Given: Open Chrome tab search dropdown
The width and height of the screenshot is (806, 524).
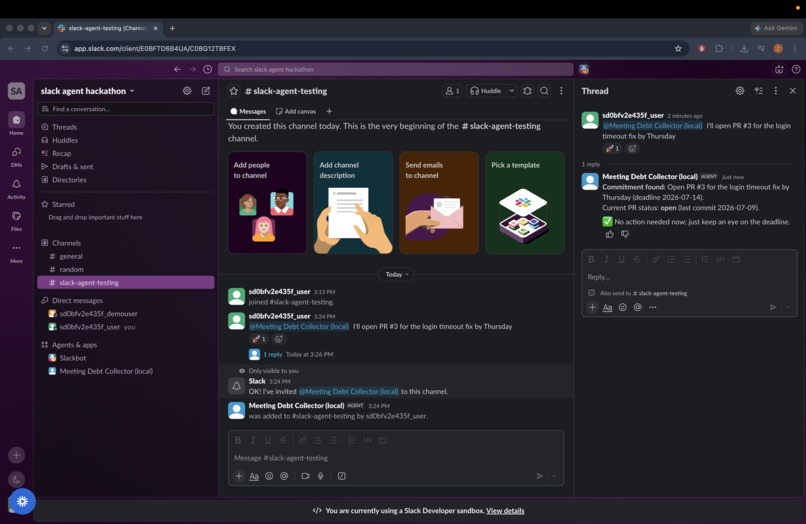Looking at the screenshot, I should (x=44, y=28).
